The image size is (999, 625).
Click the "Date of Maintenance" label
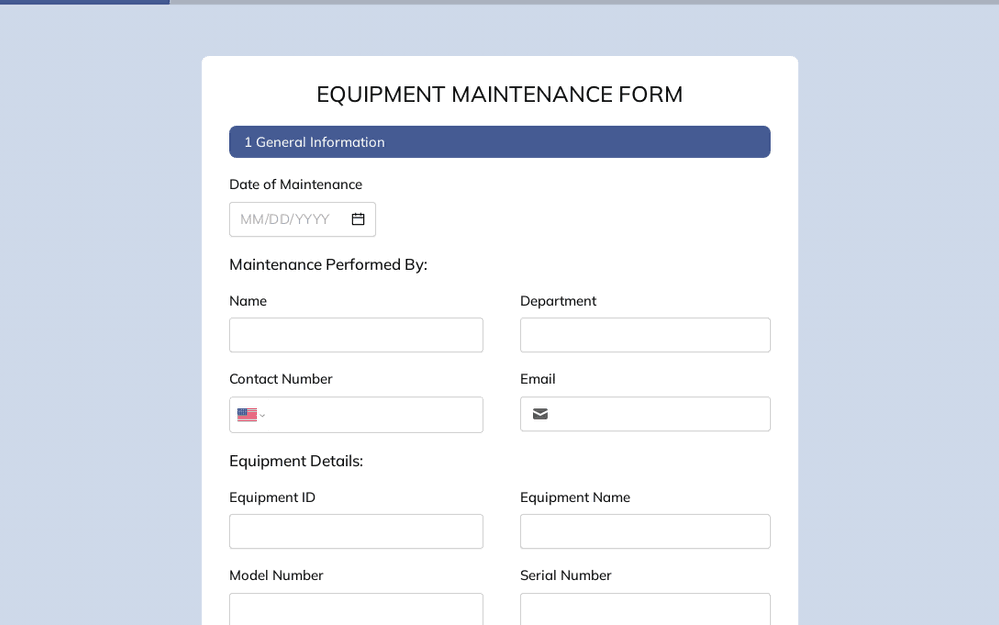(296, 184)
